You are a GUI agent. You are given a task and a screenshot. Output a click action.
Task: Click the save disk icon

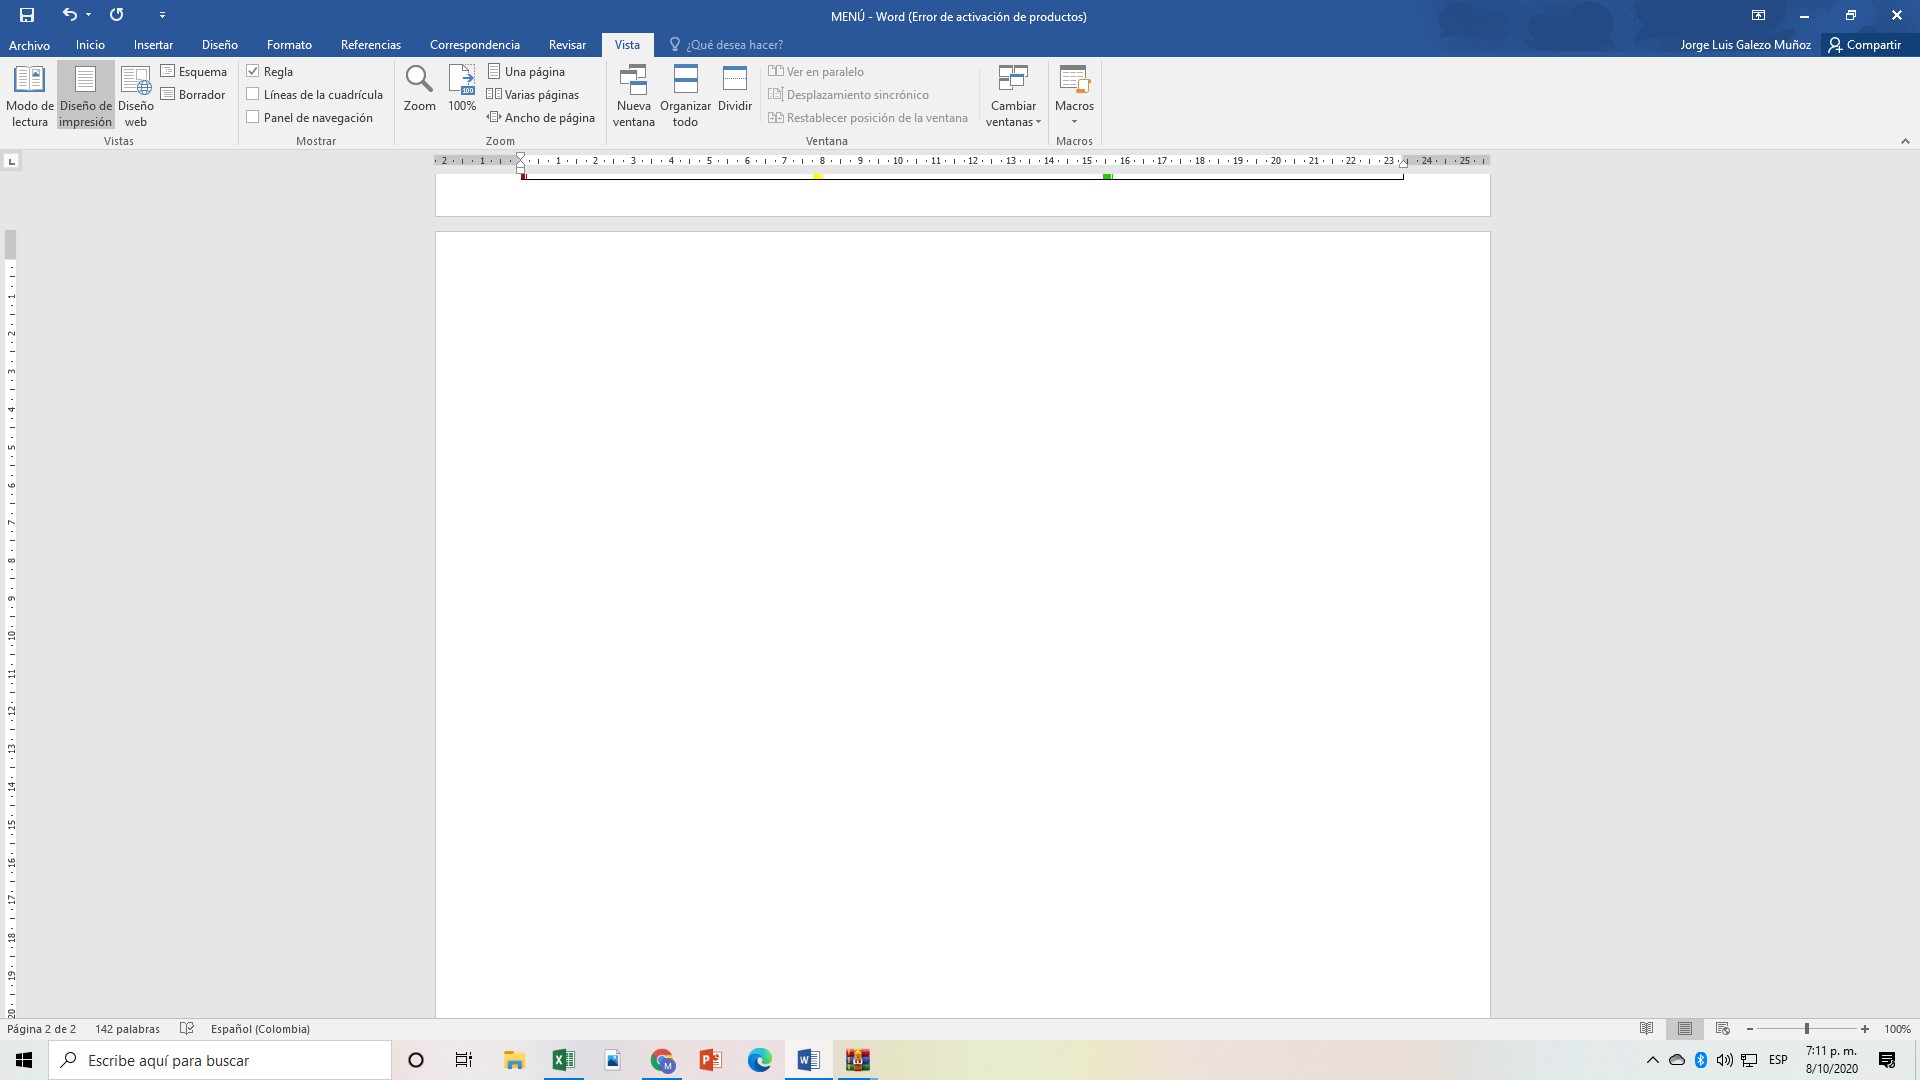tap(27, 15)
